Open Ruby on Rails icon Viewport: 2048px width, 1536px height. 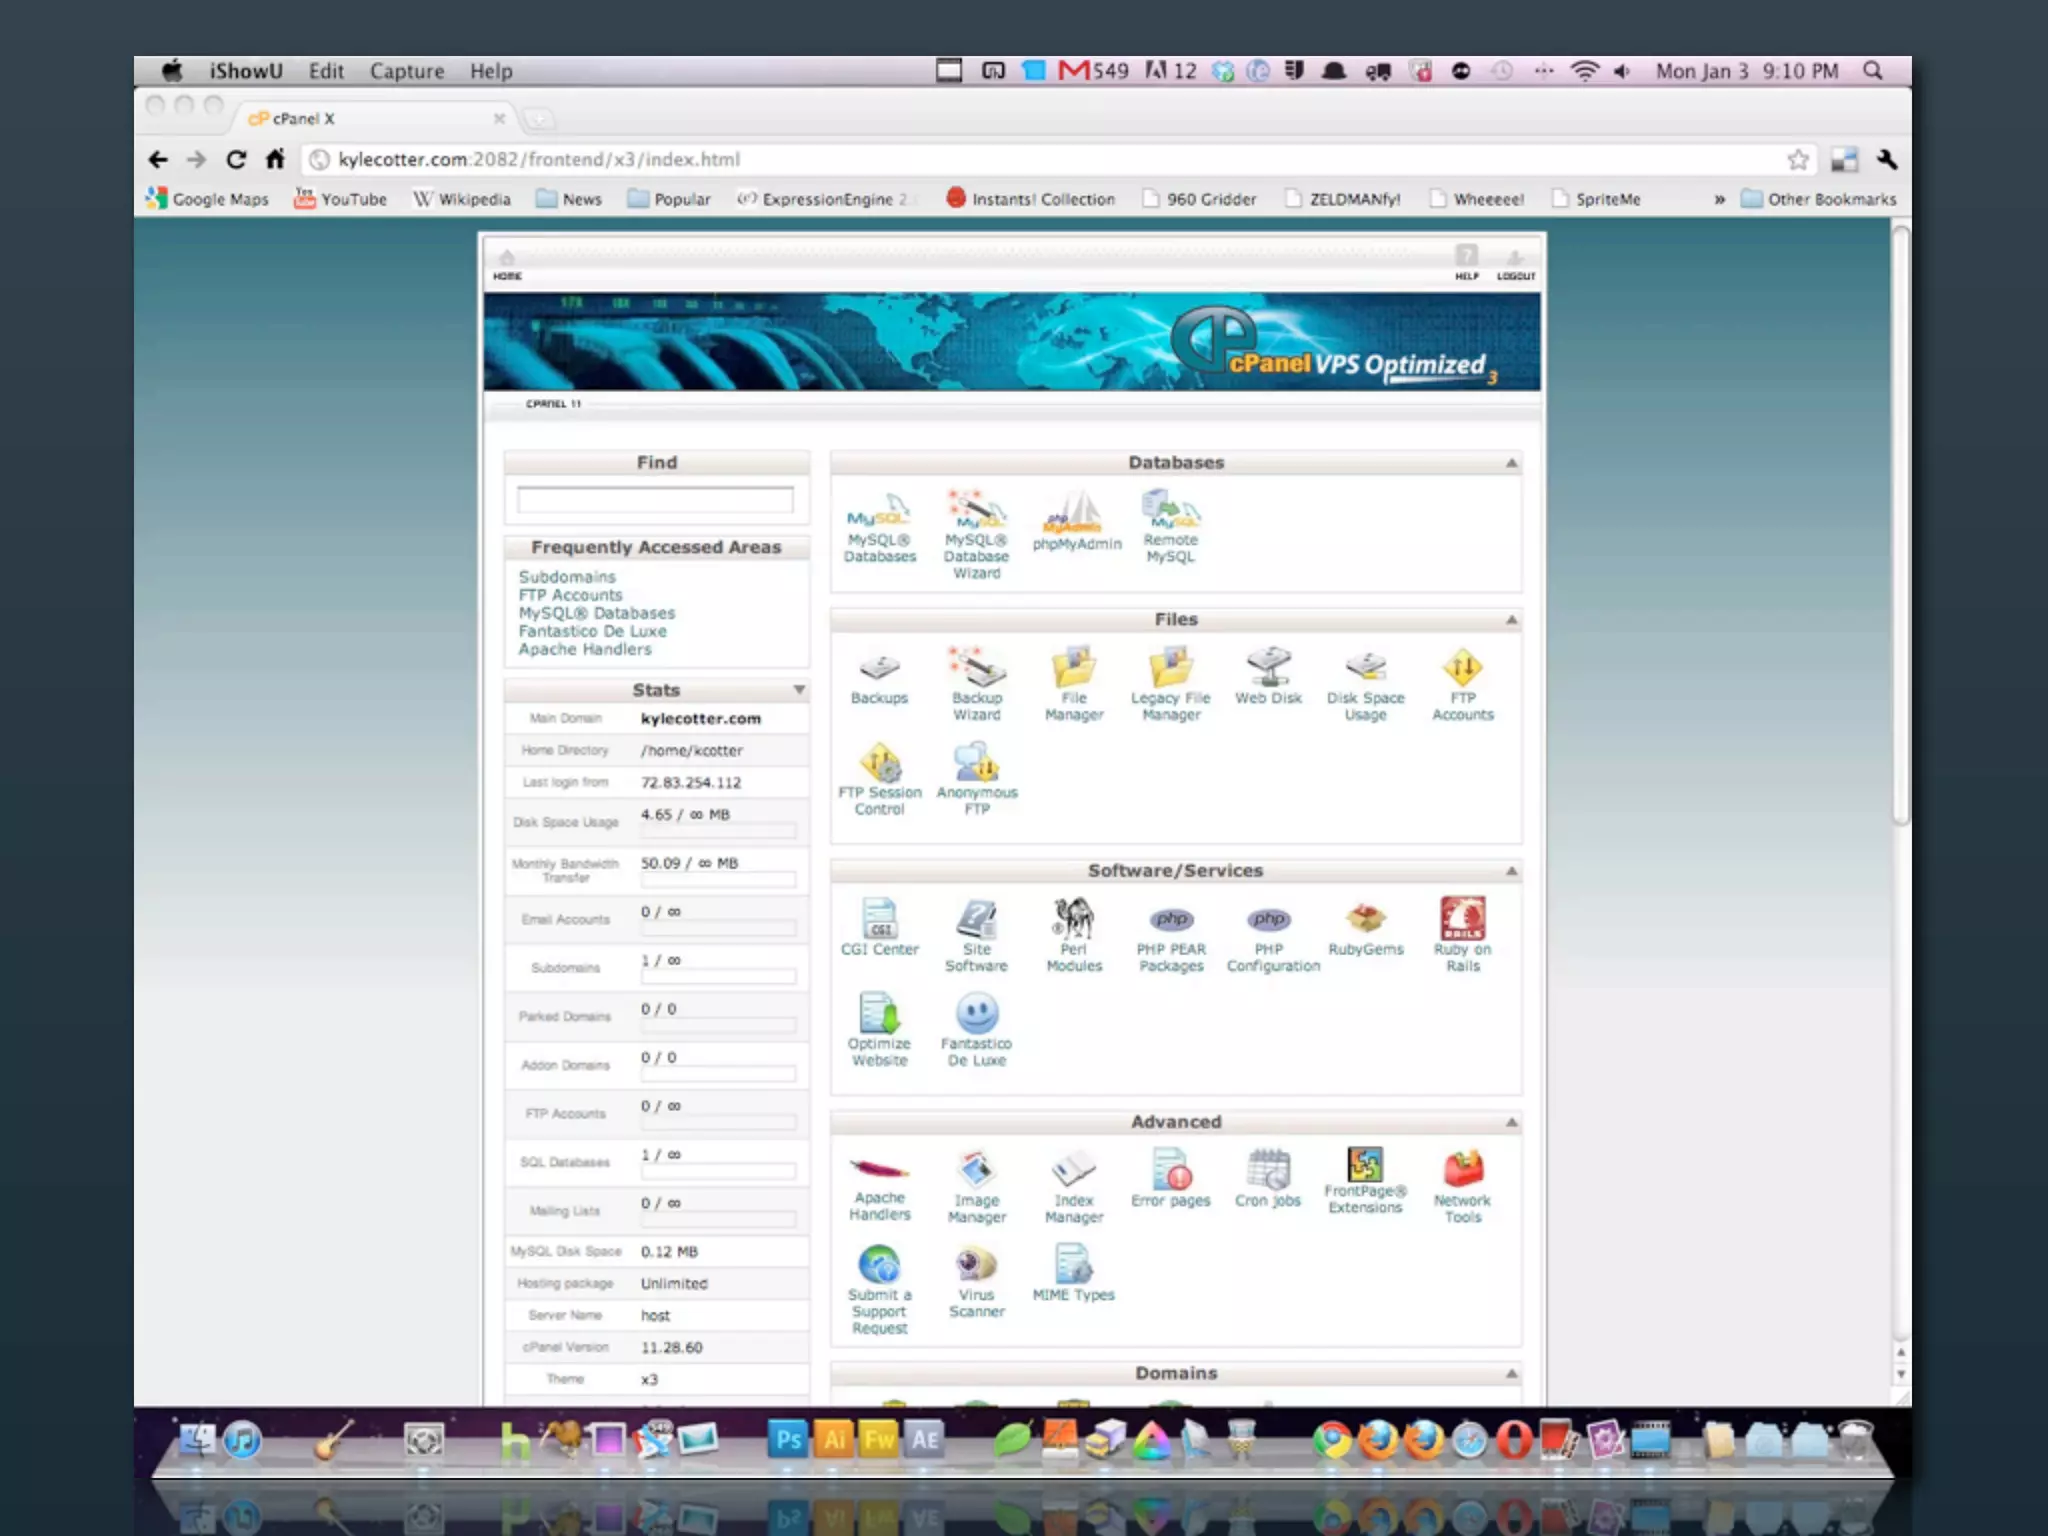tap(1462, 919)
